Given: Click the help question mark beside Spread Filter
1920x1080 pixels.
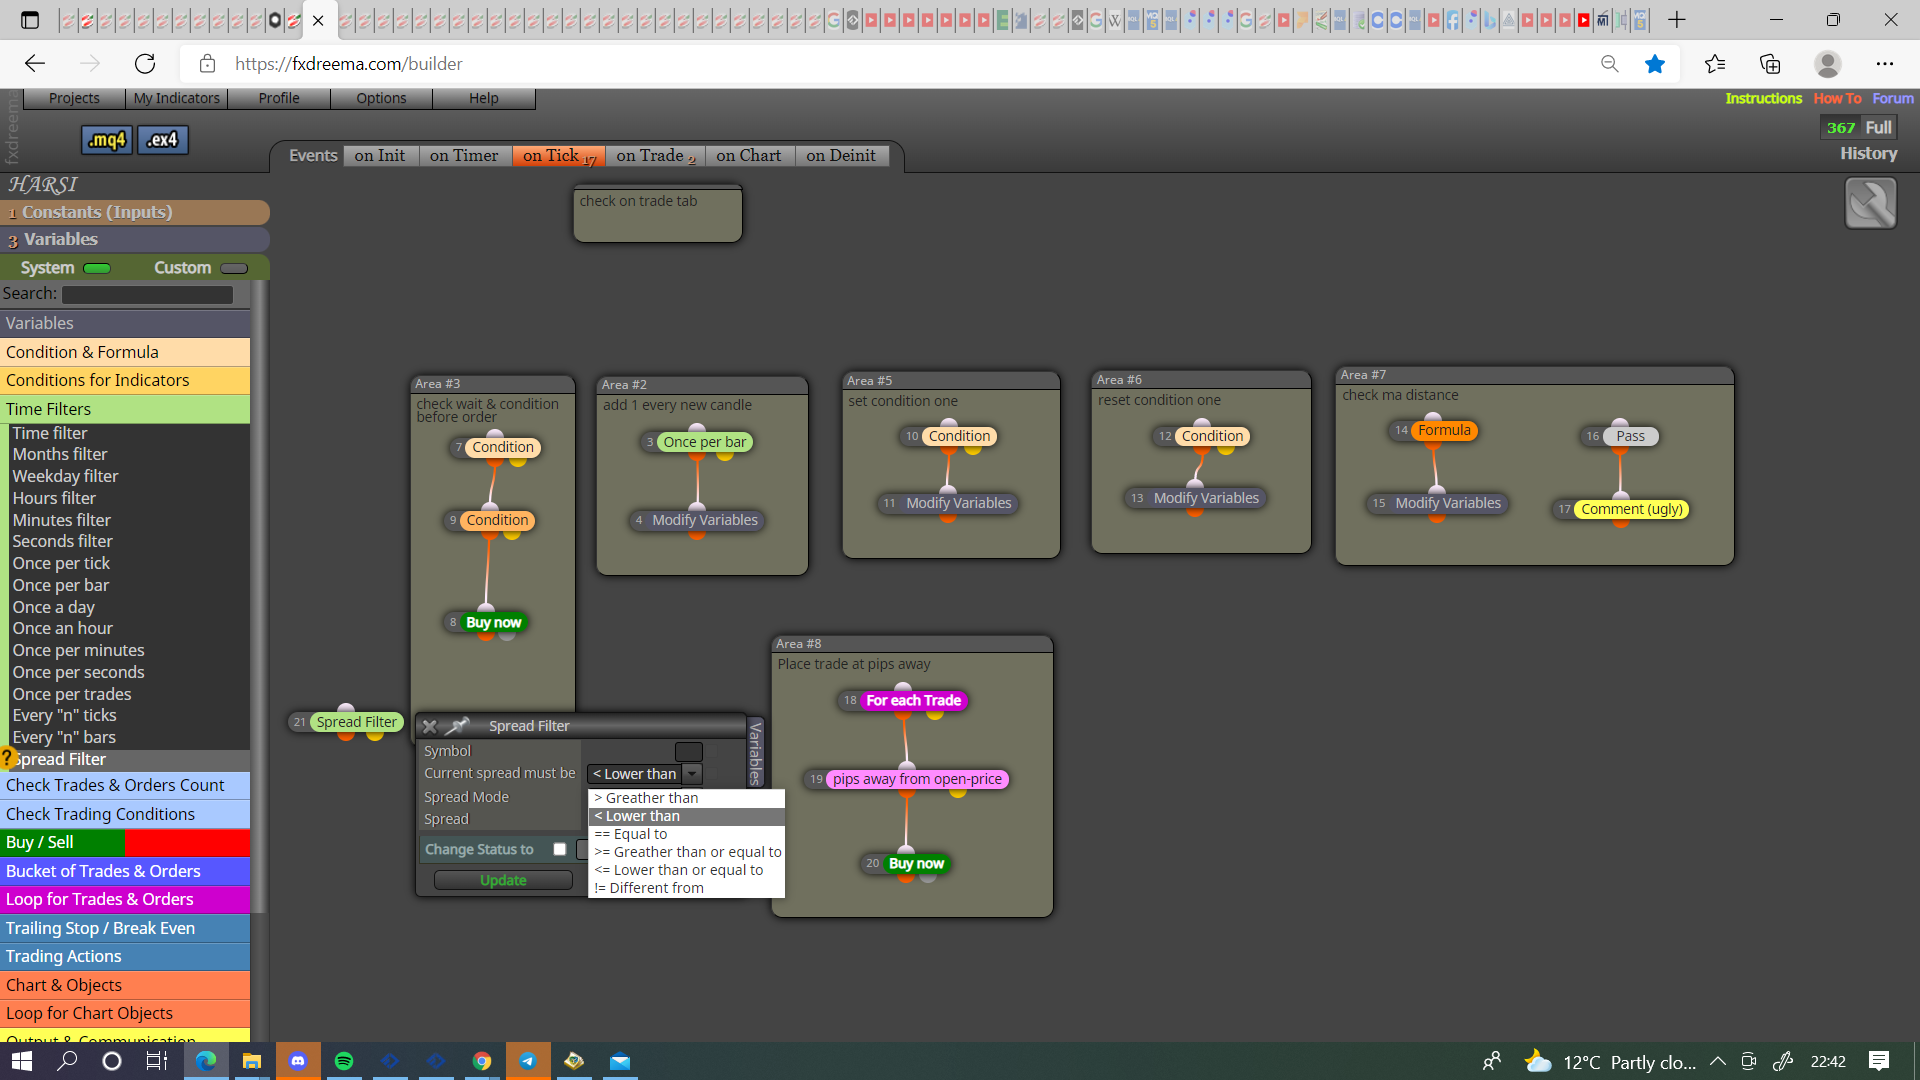Looking at the screenshot, I should 7,759.
